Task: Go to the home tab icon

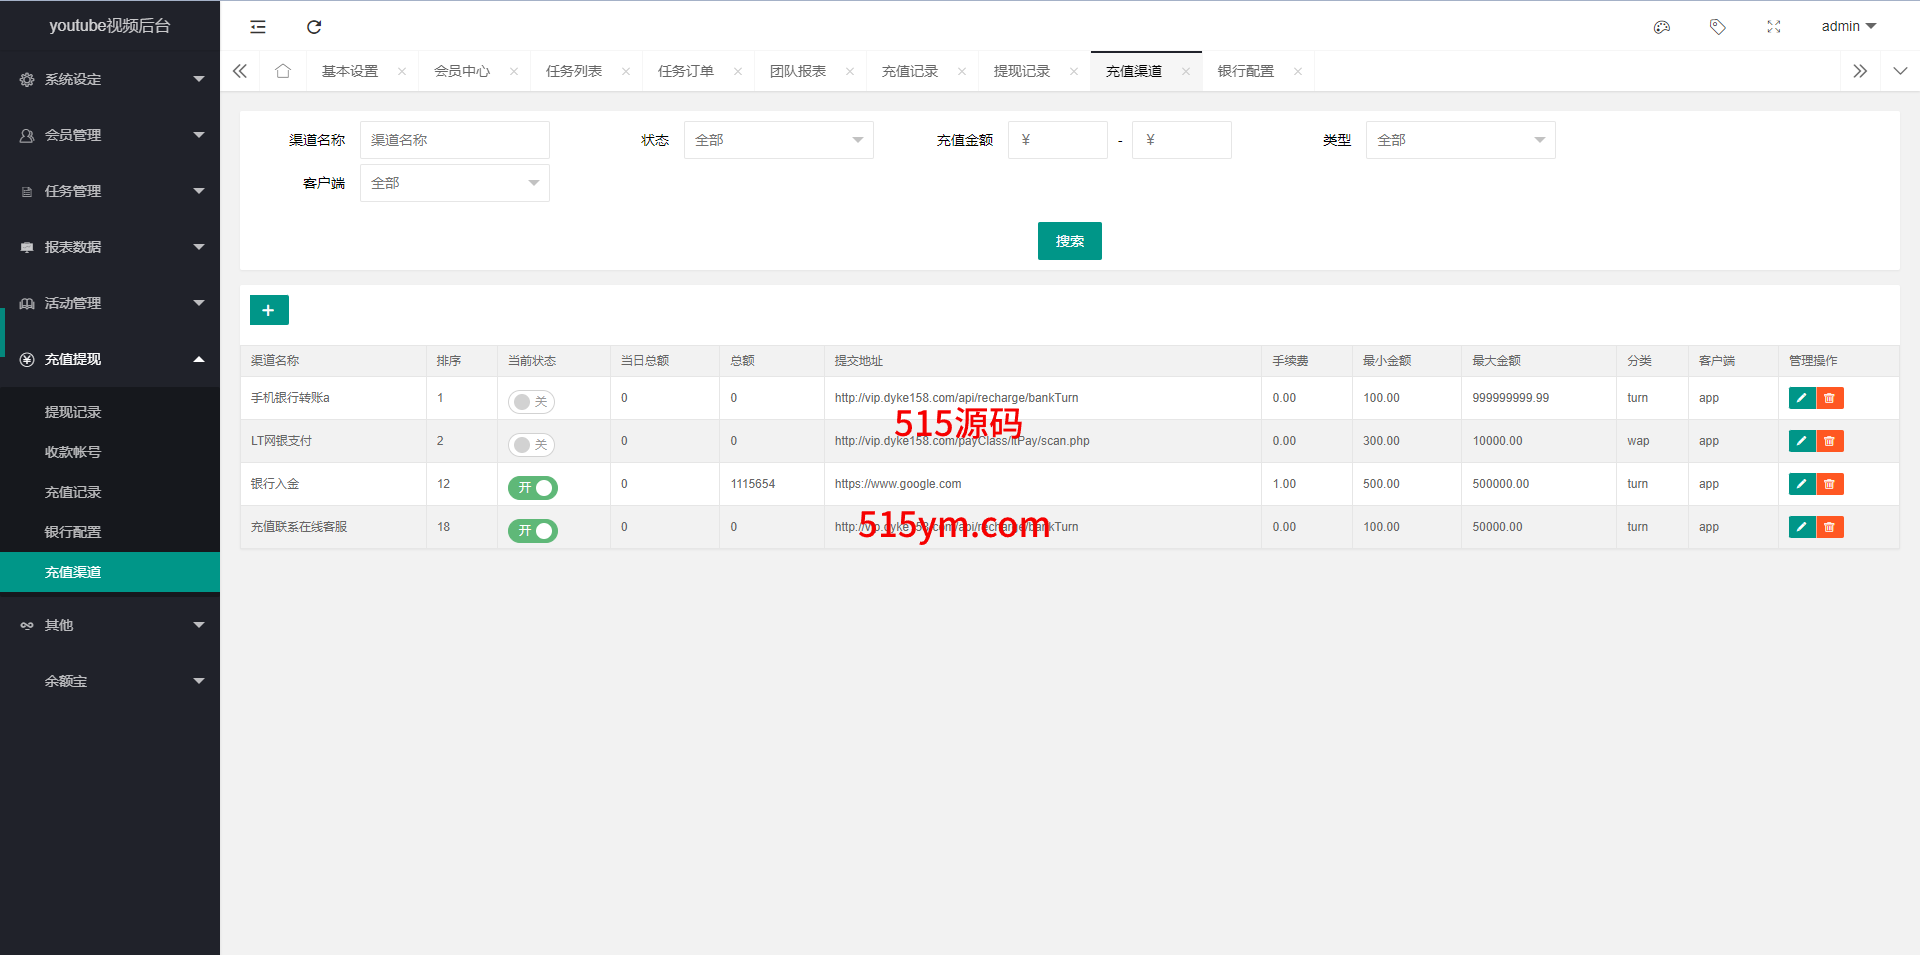Action: [283, 71]
